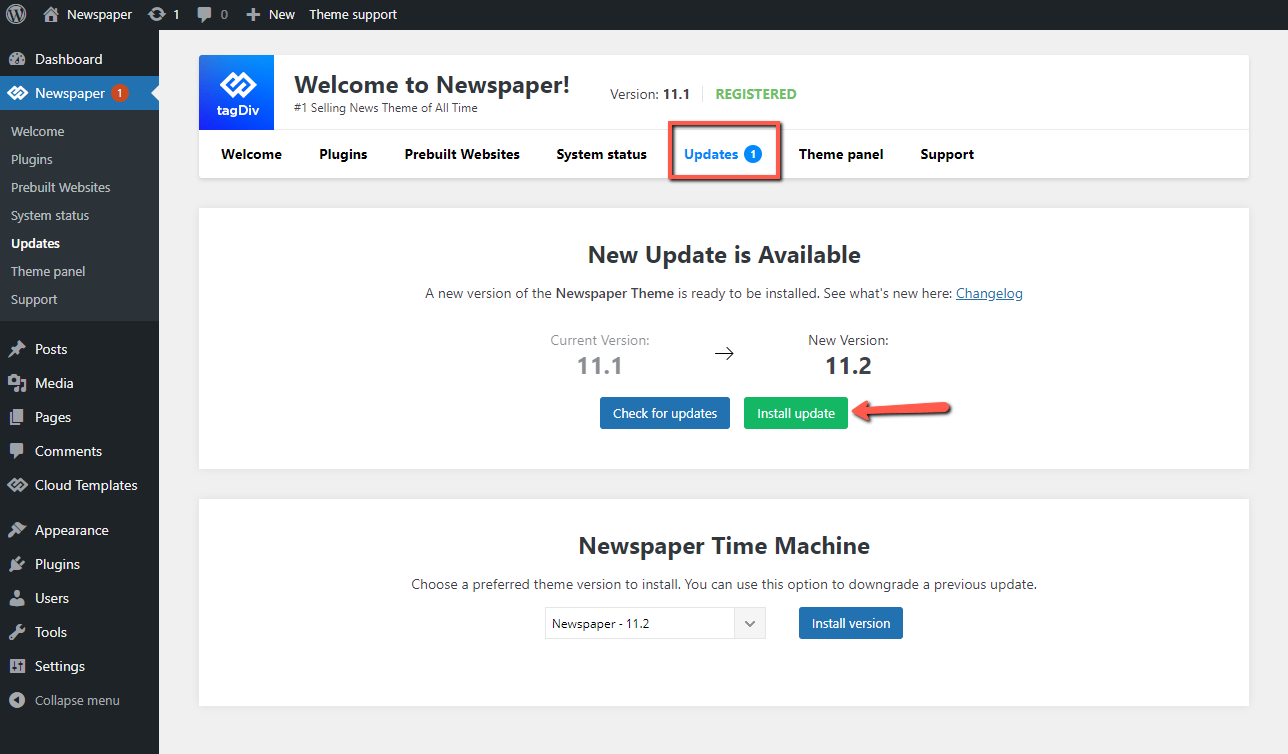This screenshot has height=754, width=1288.
Task: Open the Prebuilt Websites tab
Action: 462,154
